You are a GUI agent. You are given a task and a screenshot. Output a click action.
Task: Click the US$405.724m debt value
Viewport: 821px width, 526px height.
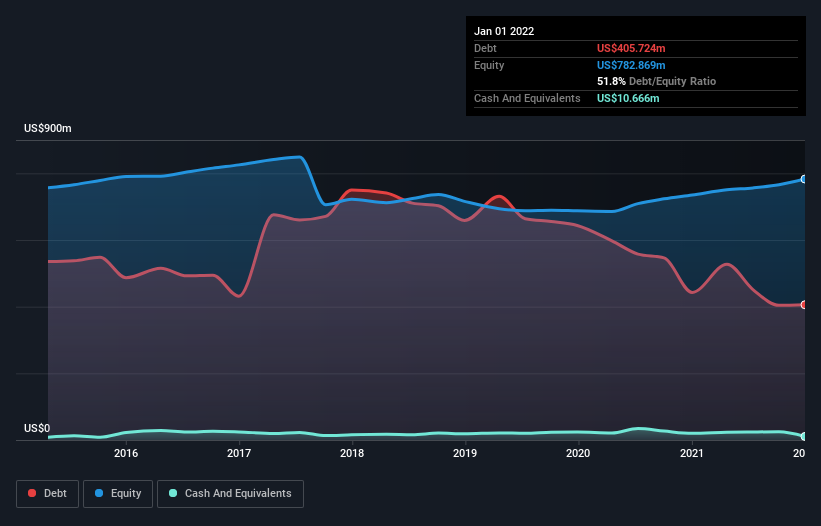point(631,48)
